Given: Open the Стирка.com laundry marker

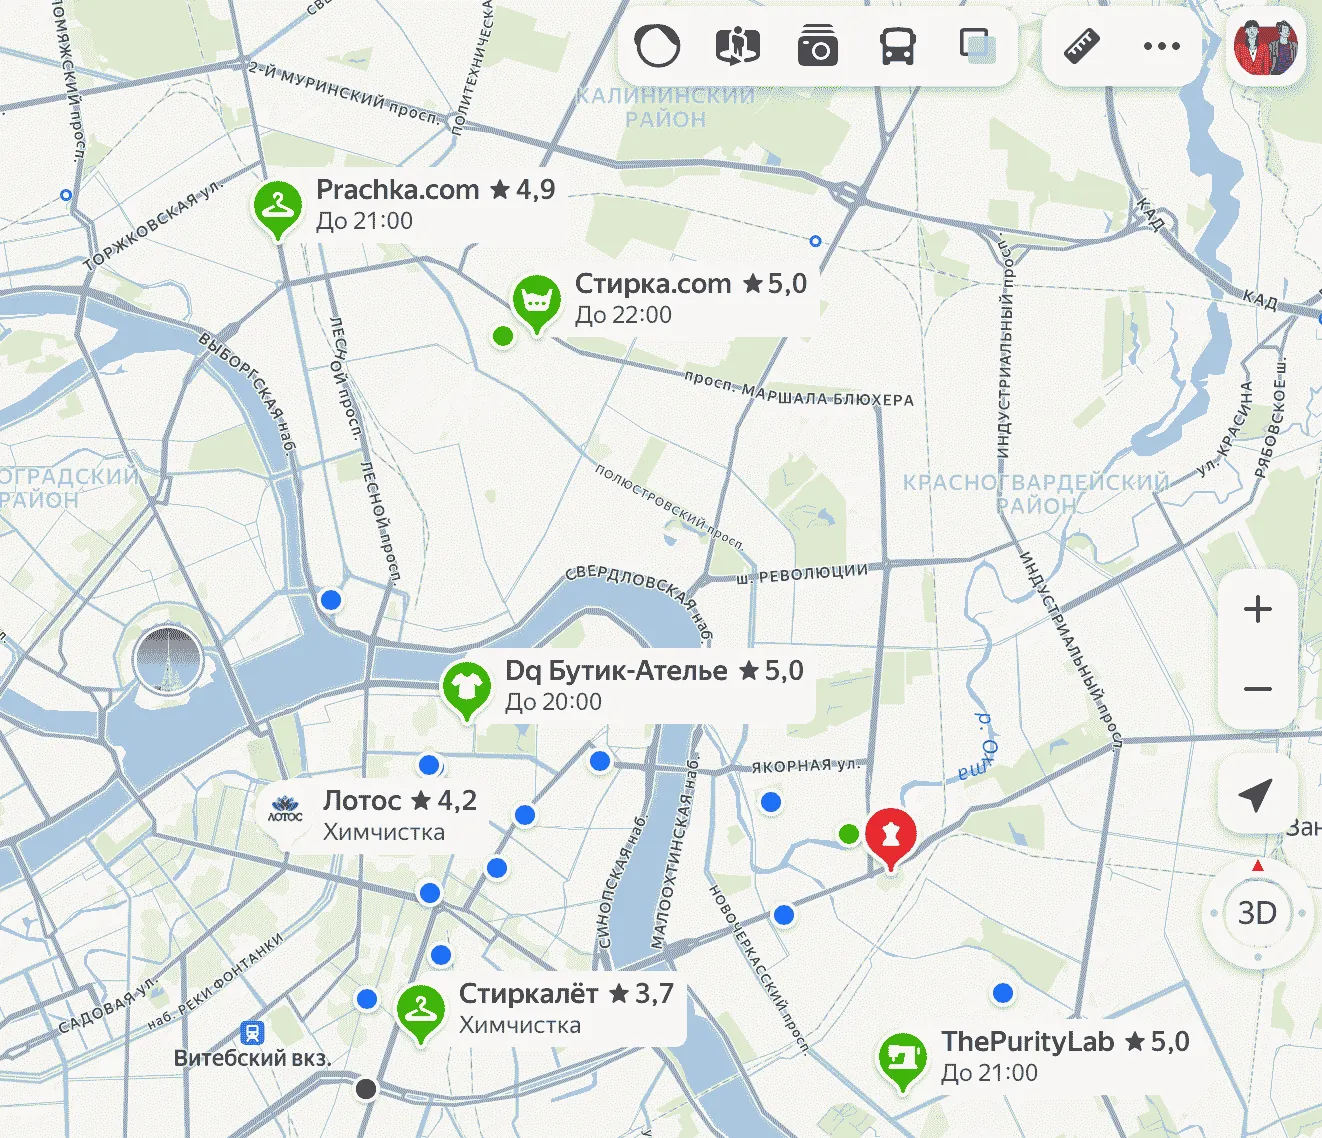Looking at the screenshot, I should (x=536, y=300).
